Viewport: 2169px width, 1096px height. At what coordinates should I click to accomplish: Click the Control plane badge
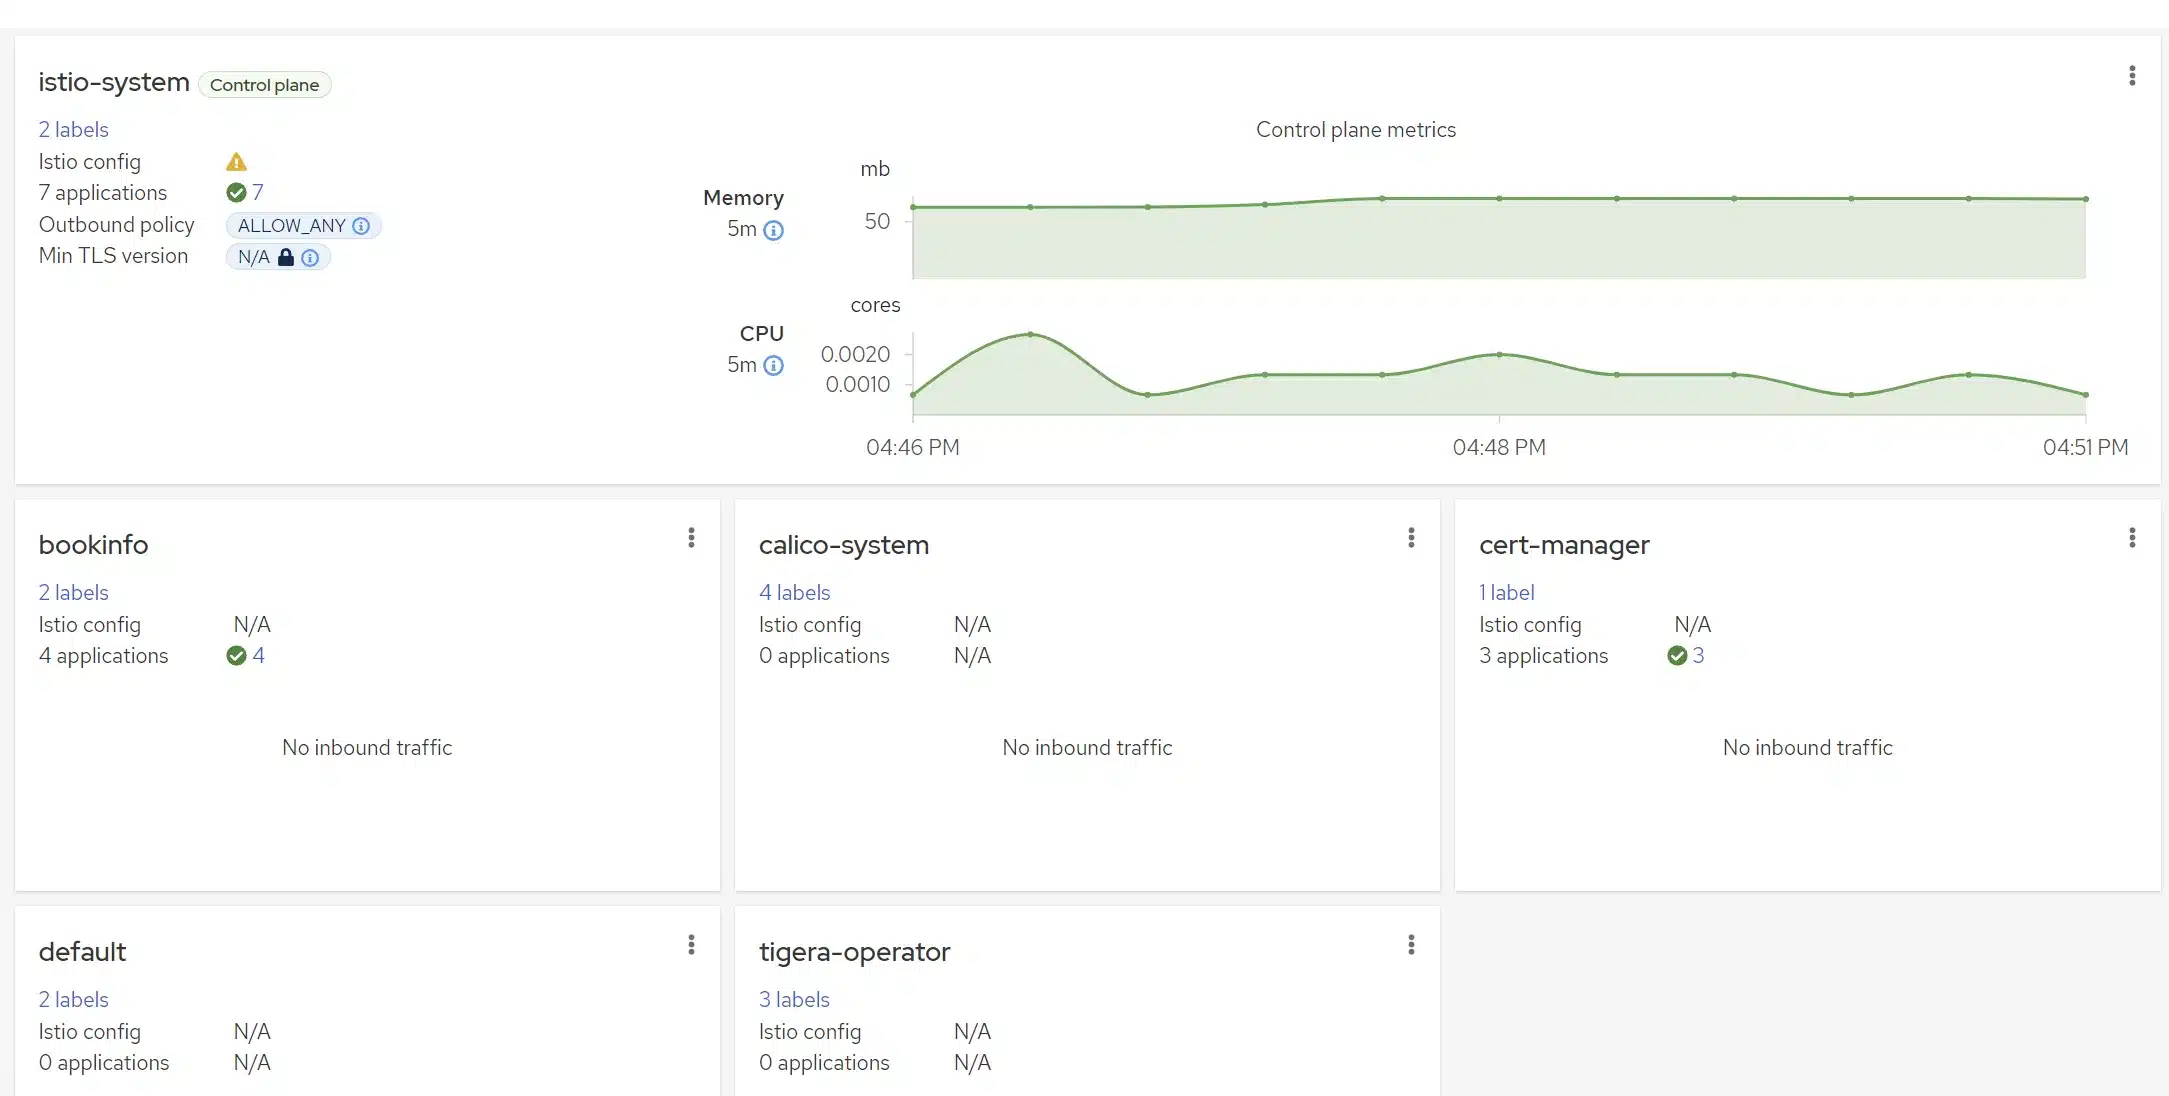[x=264, y=85]
